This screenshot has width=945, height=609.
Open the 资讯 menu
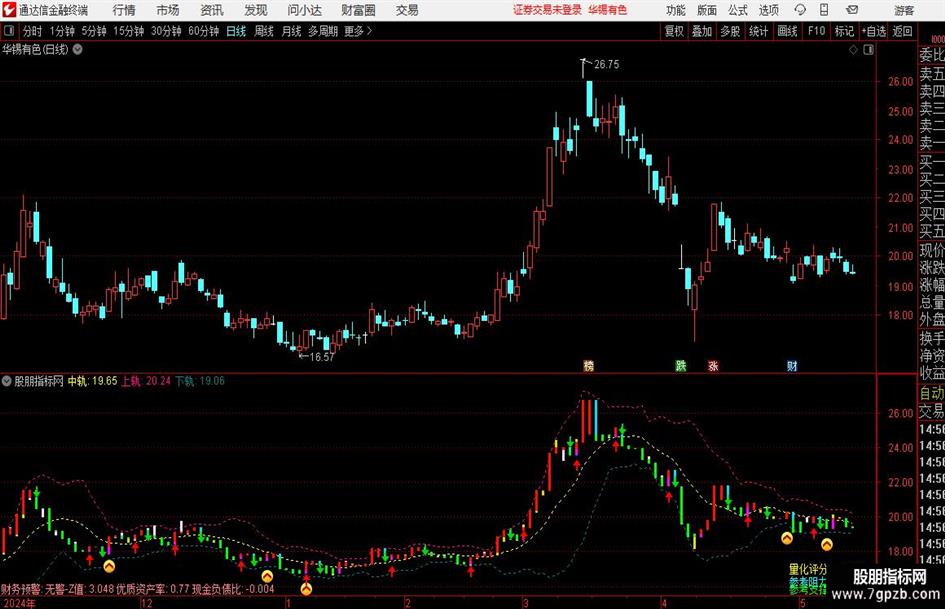click(x=212, y=10)
